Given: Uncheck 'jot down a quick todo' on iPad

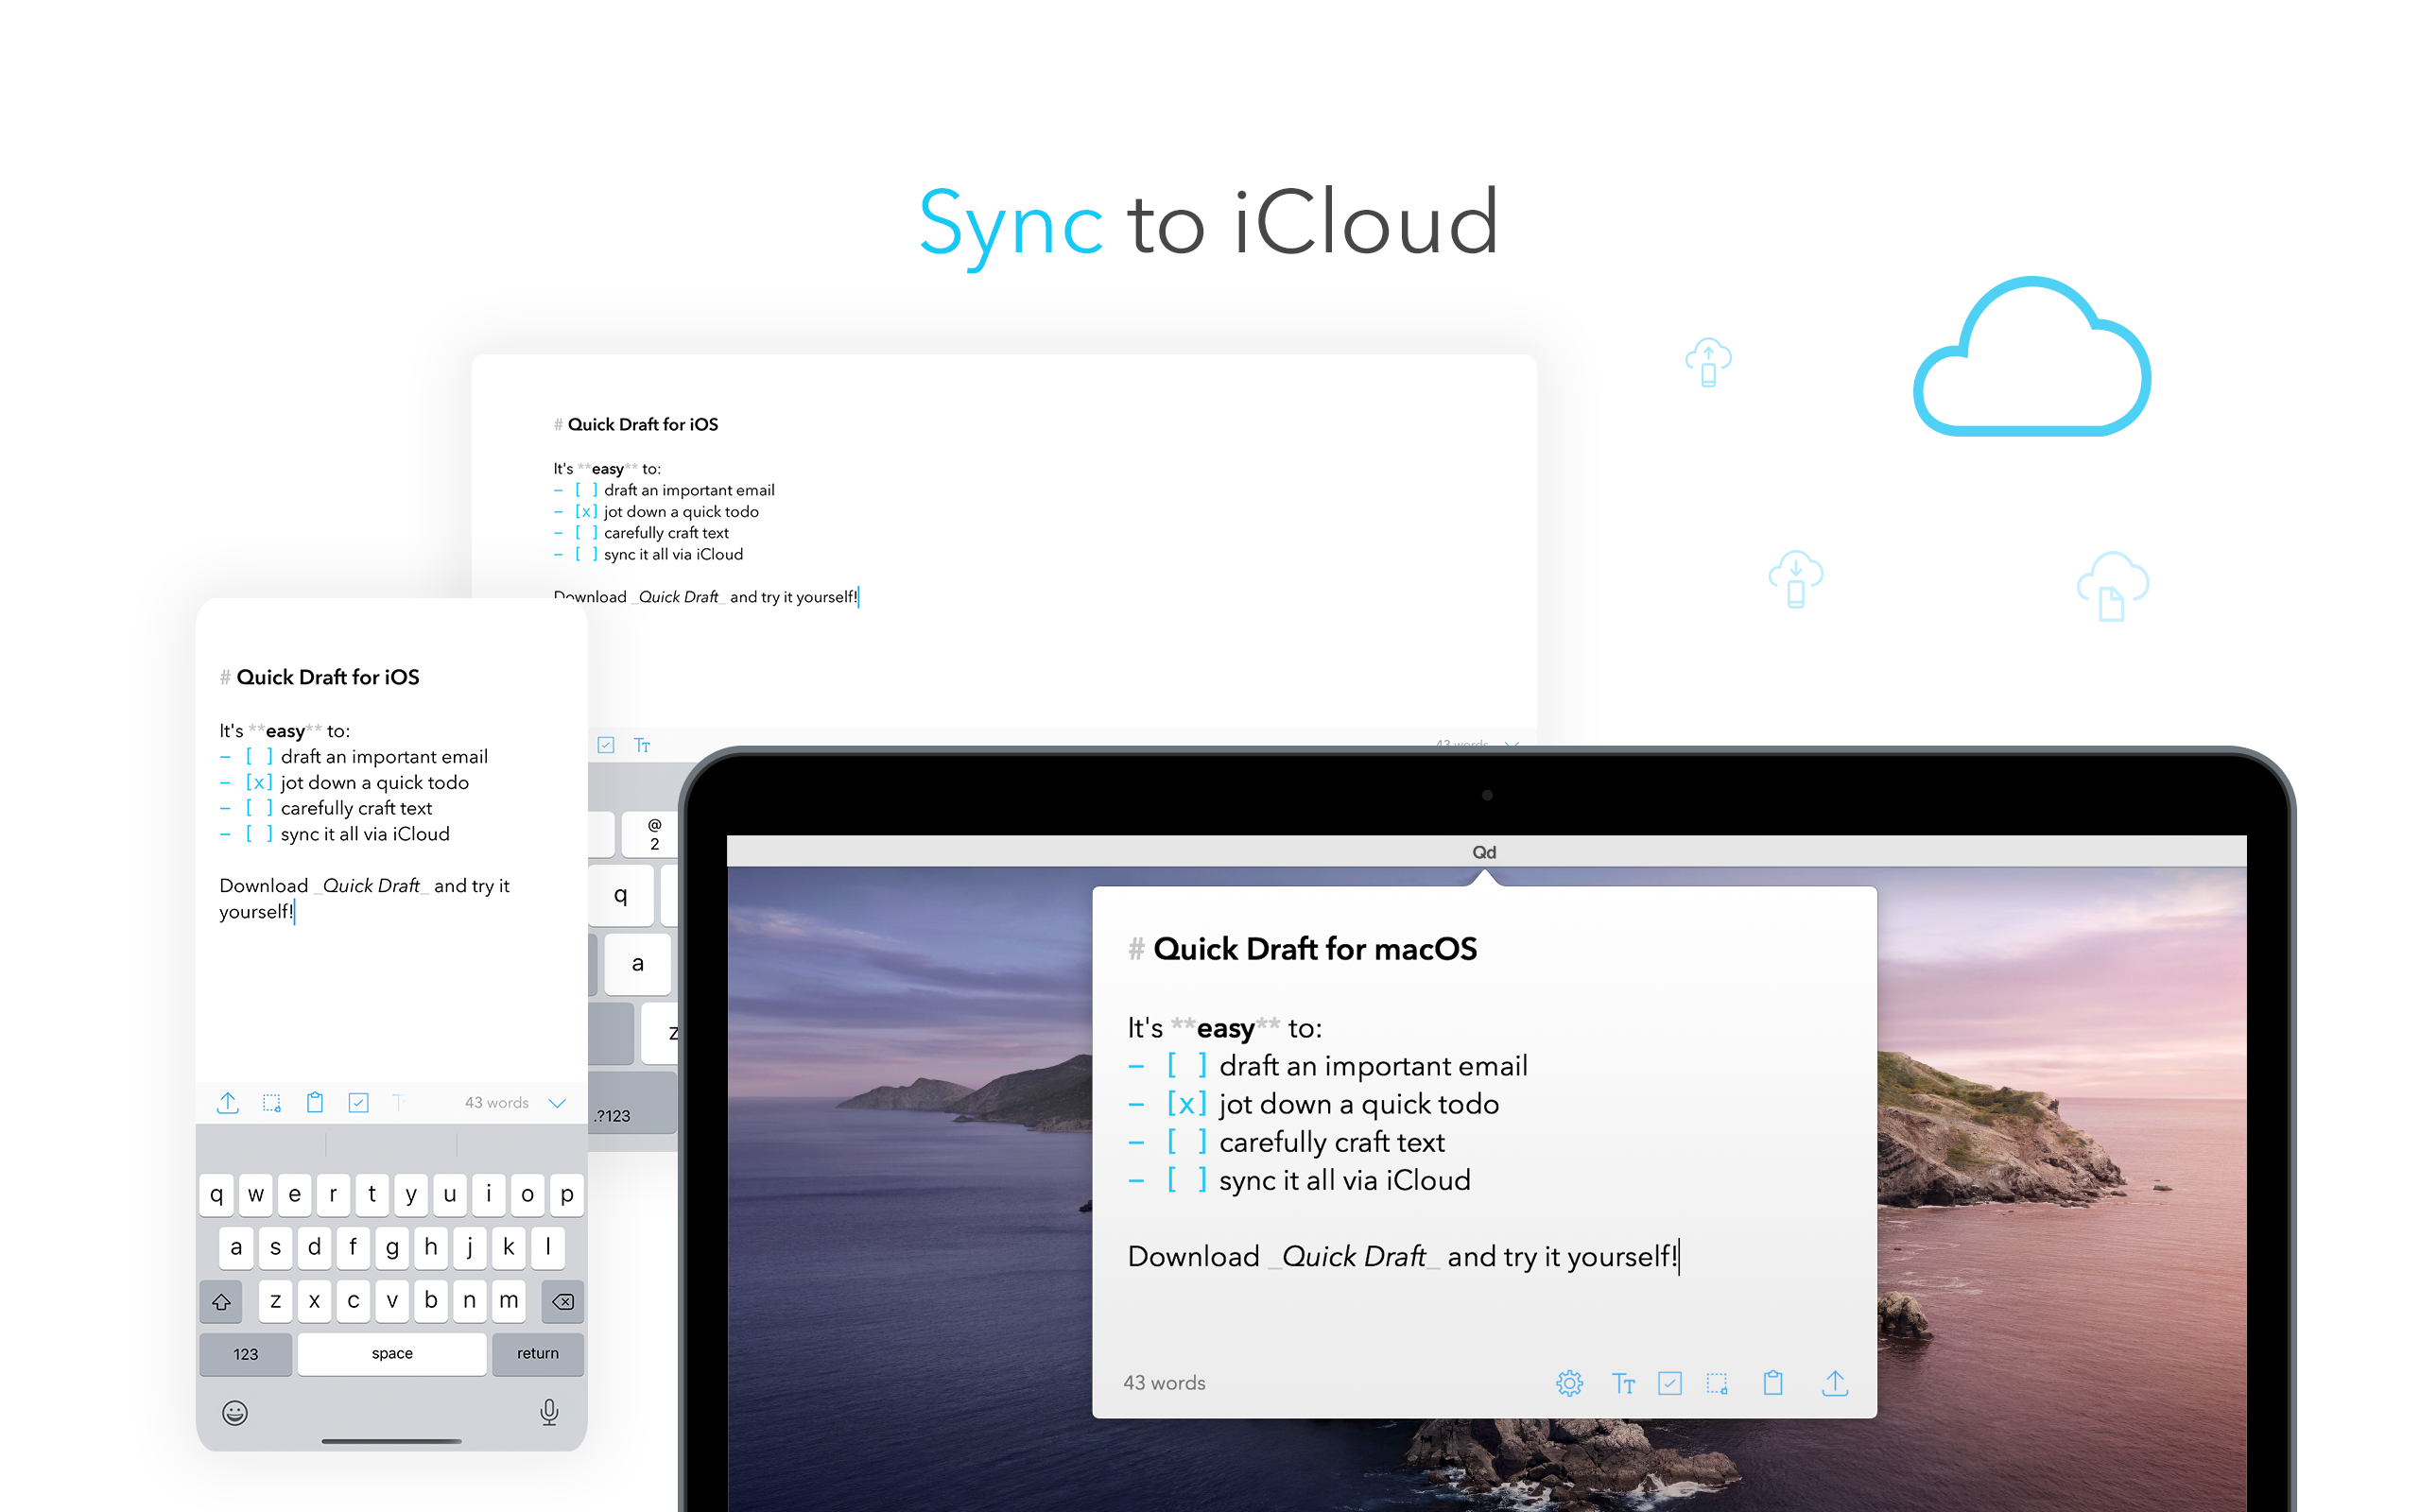Looking at the screenshot, I should click(x=587, y=512).
